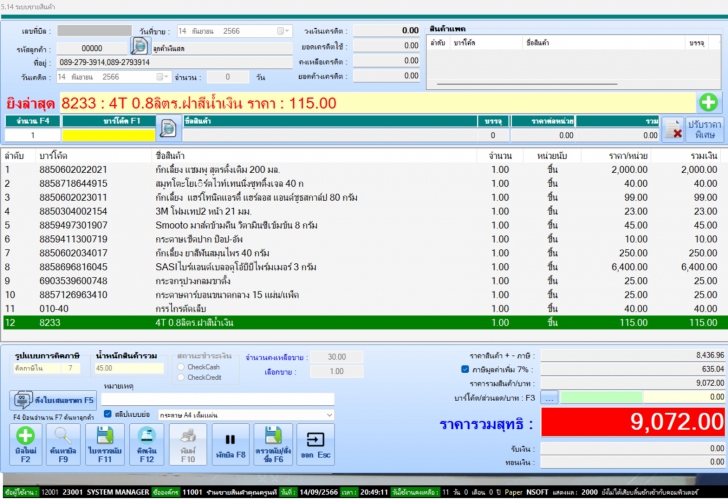The width and height of the screenshot is (728, 501).
Task: Click credit days count field showing 0
Action: coord(228,77)
